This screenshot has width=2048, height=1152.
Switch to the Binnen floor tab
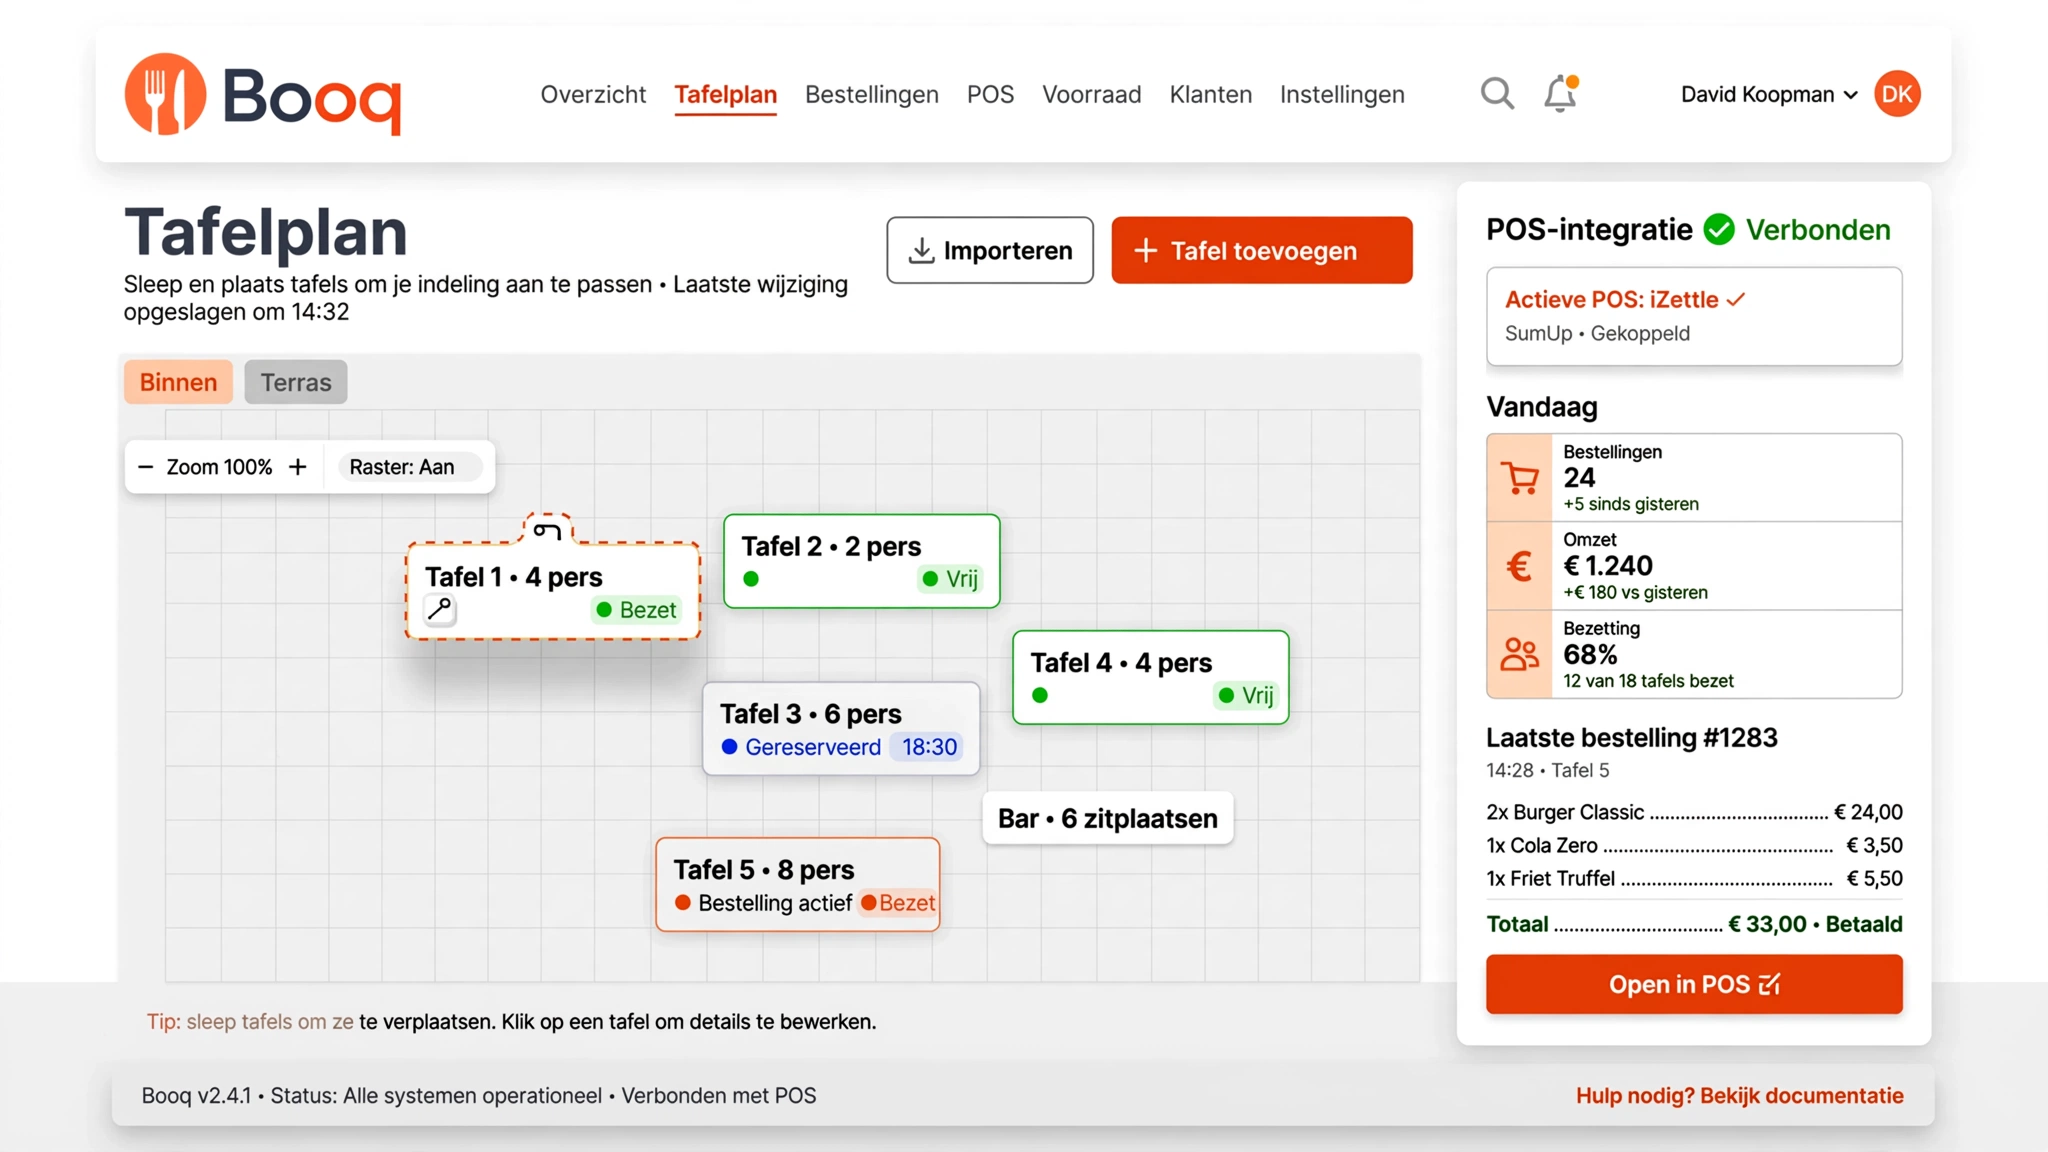pos(178,382)
